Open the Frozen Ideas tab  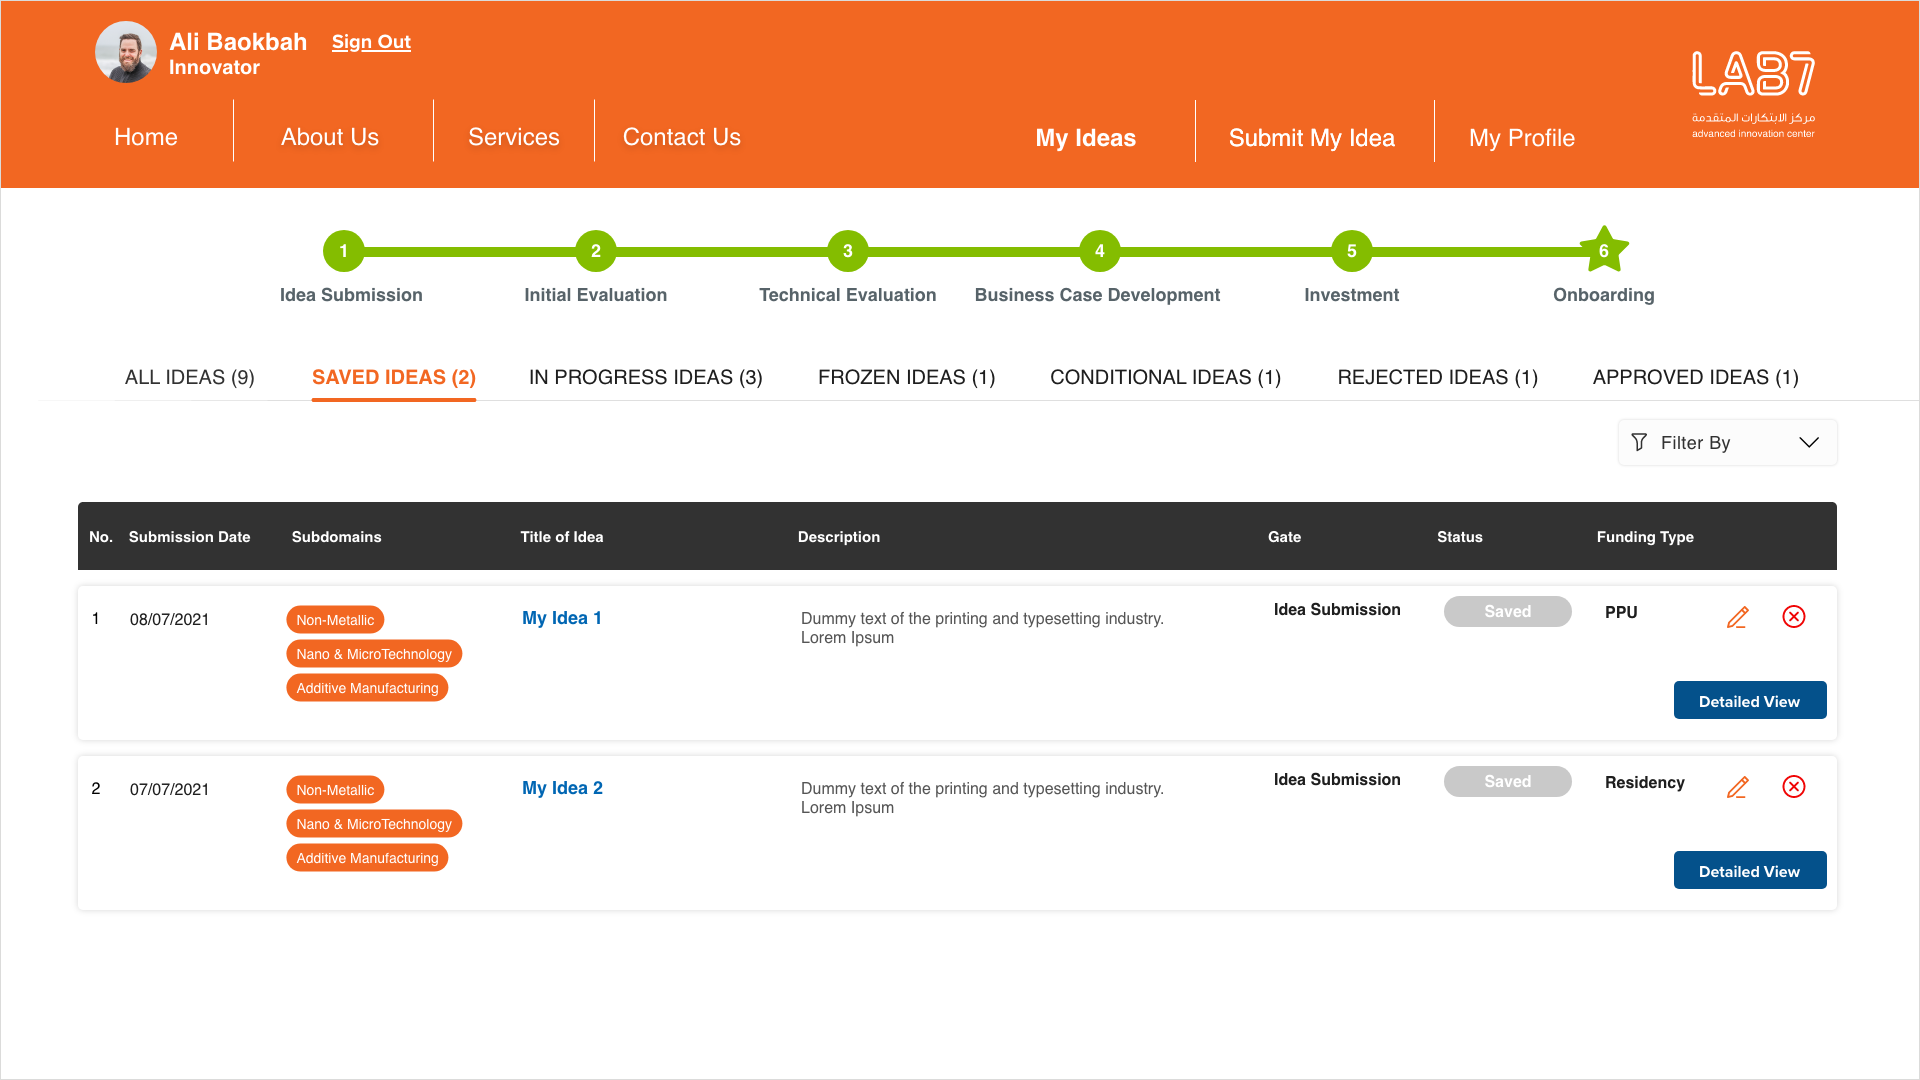pos(906,377)
